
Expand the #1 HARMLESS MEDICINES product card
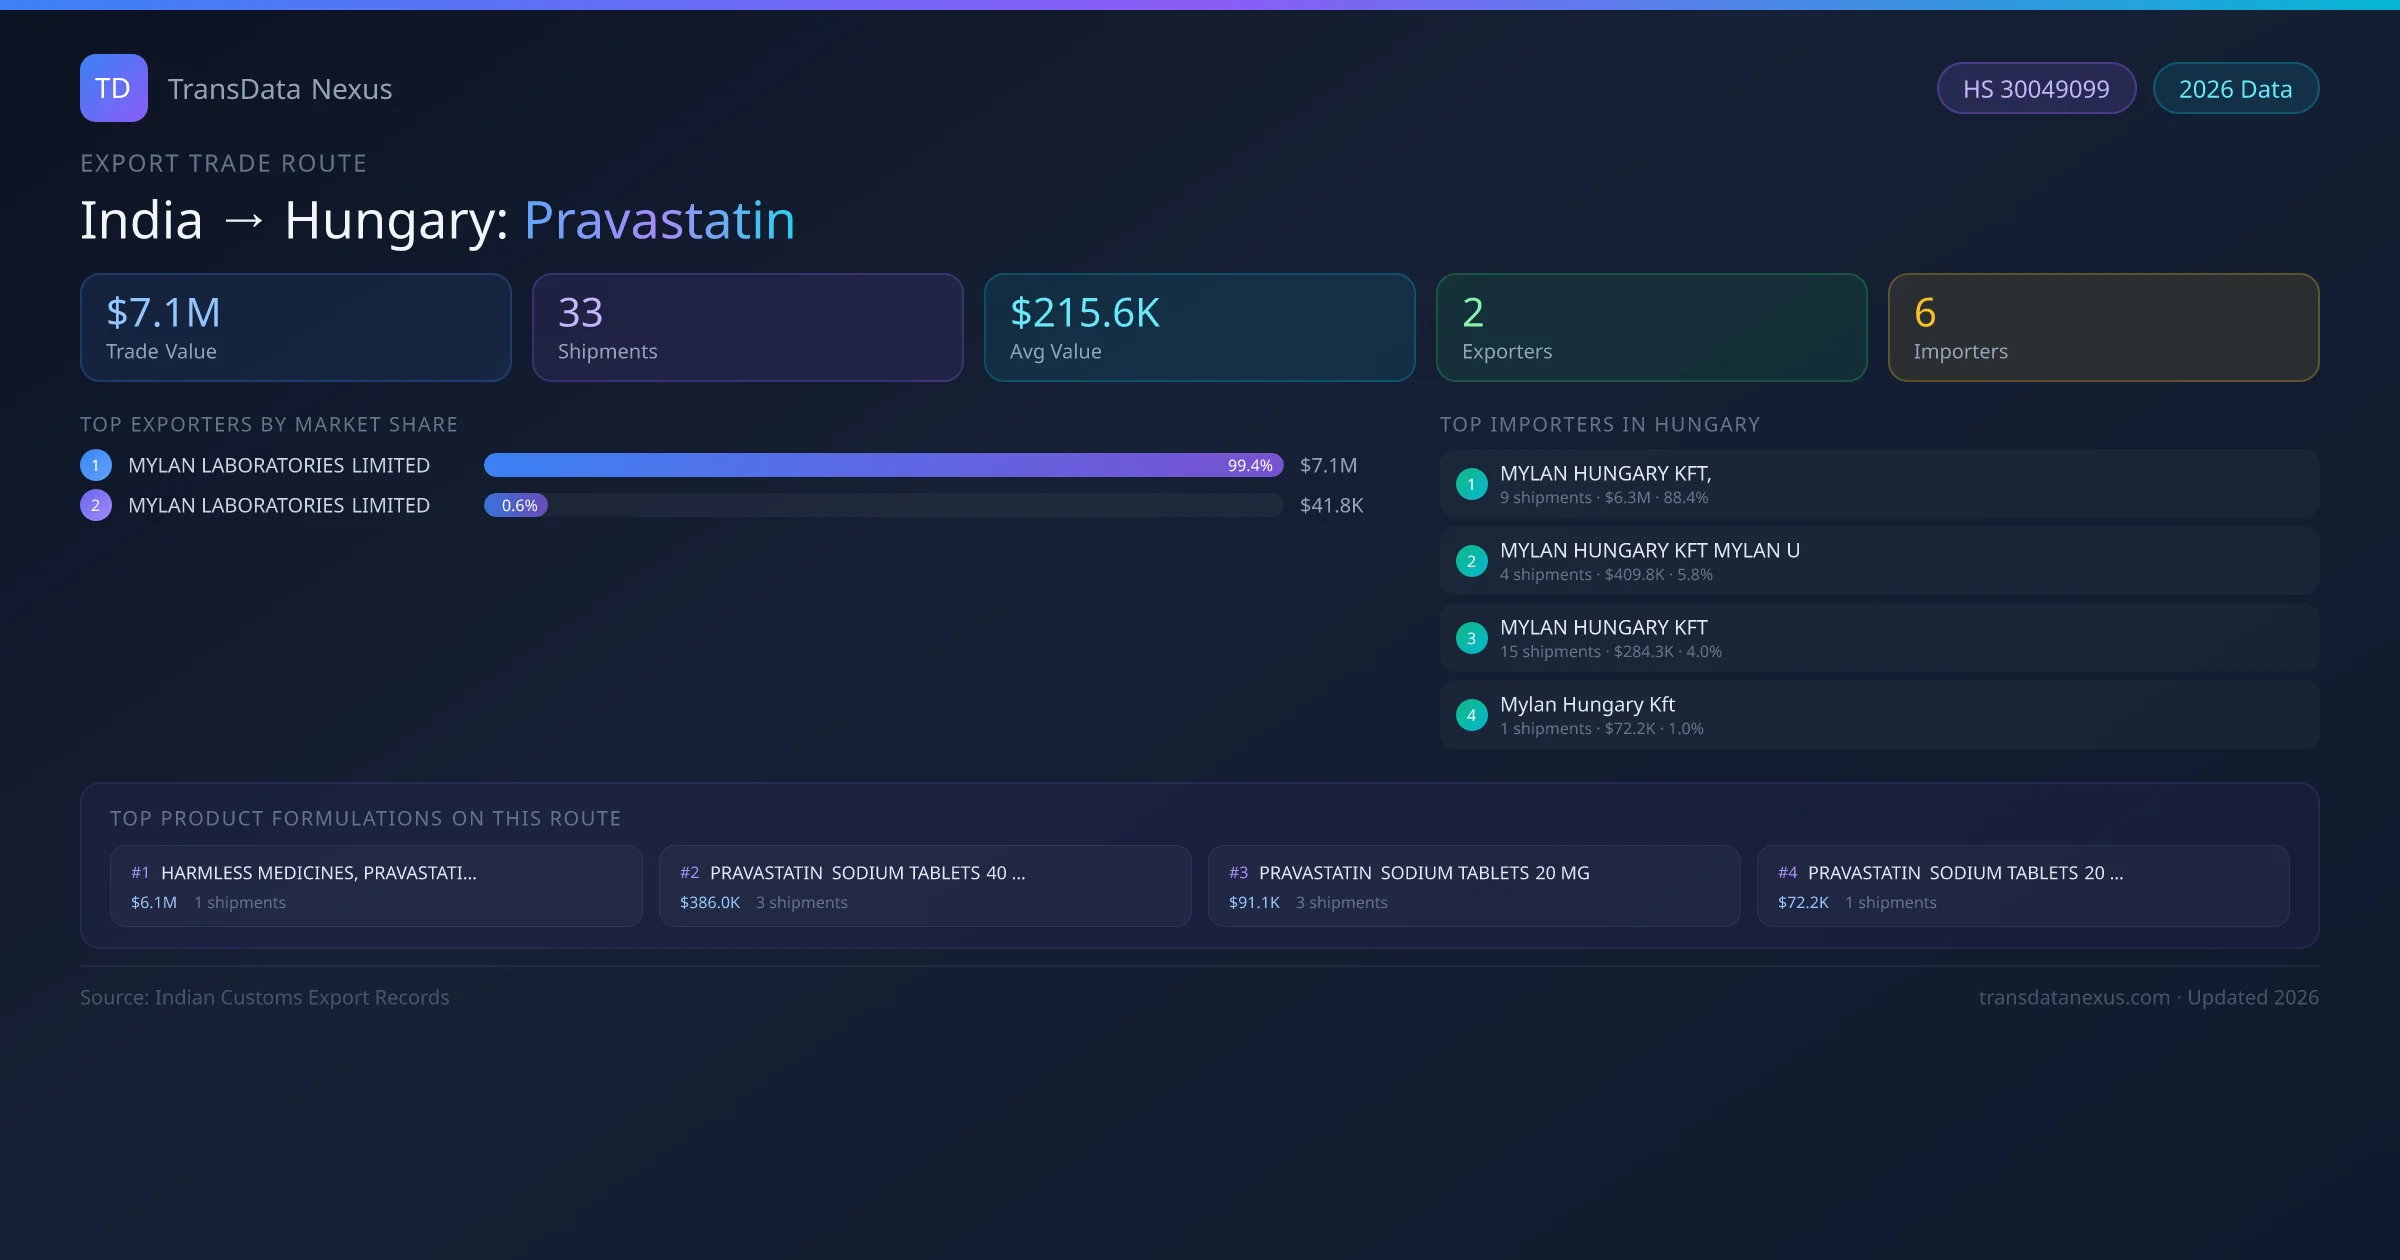pos(376,886)
